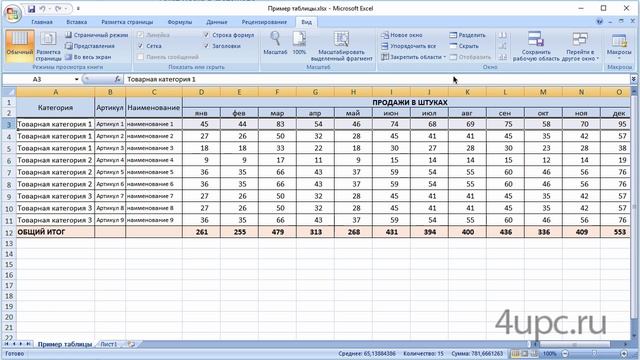
Task: Save Workspace (Сохранить рабочую область)
Action: [x=536, y=46]
